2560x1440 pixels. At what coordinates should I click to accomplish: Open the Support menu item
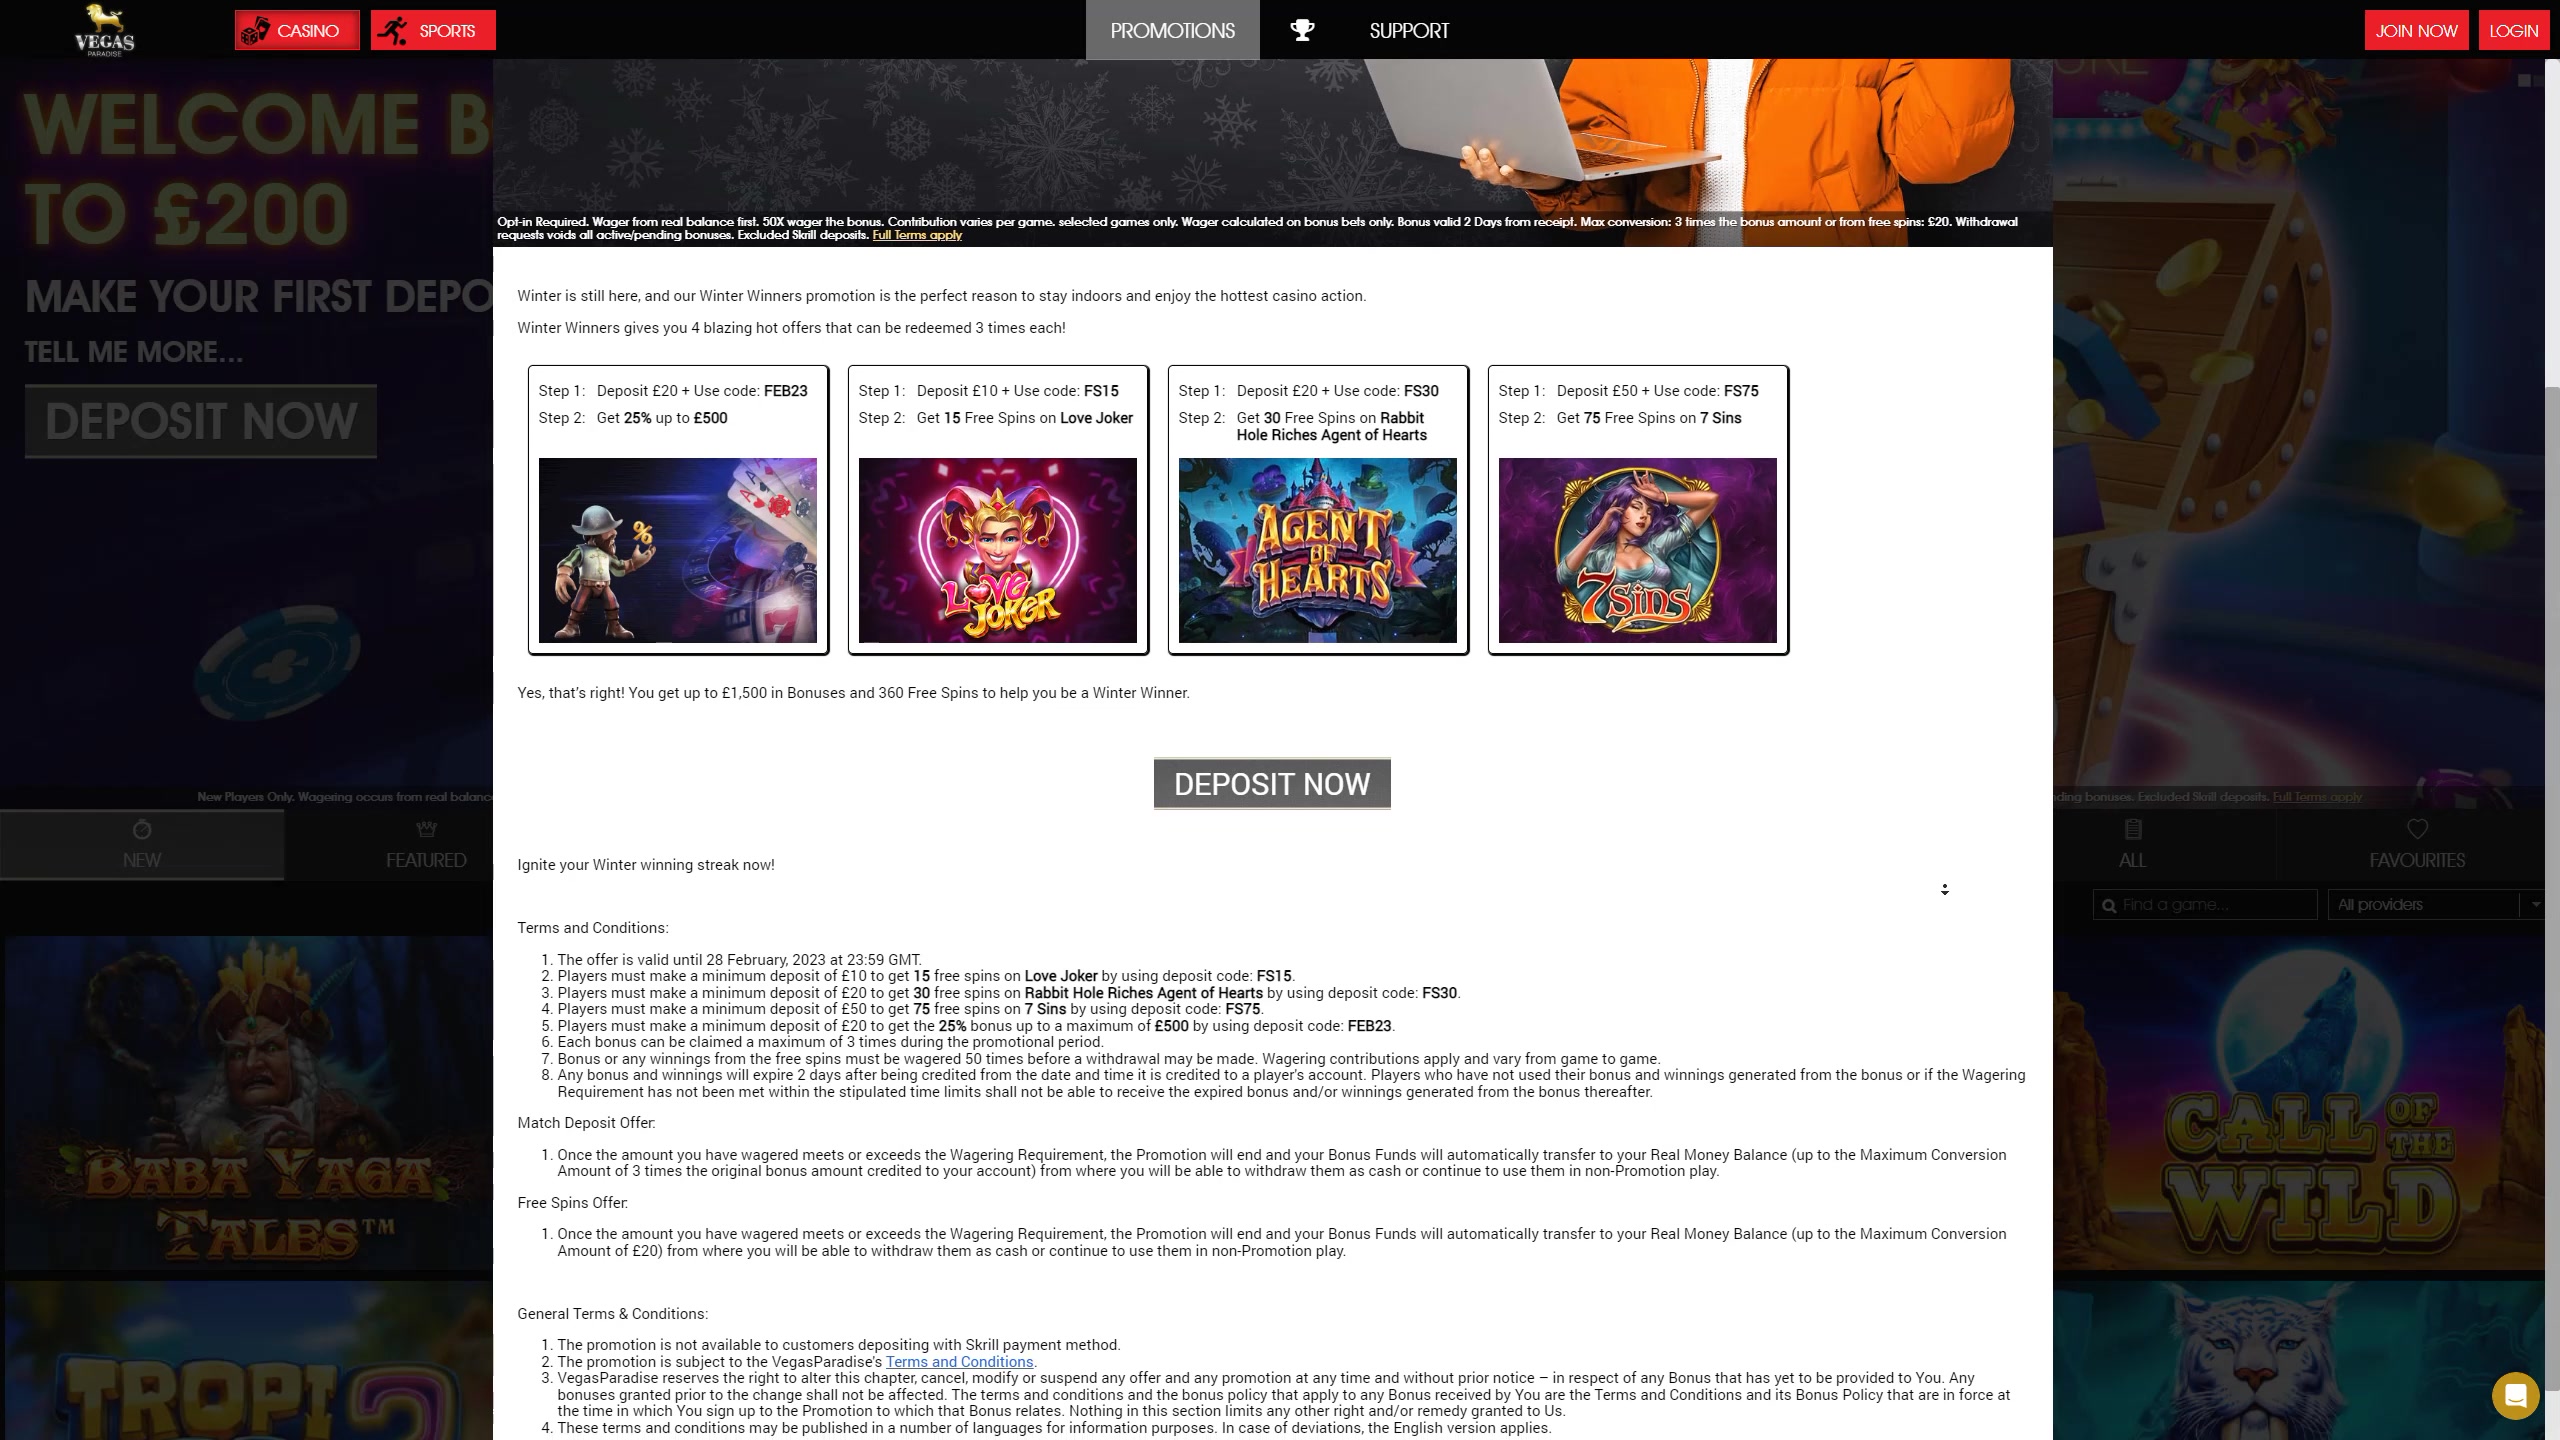pos(1408,30)
